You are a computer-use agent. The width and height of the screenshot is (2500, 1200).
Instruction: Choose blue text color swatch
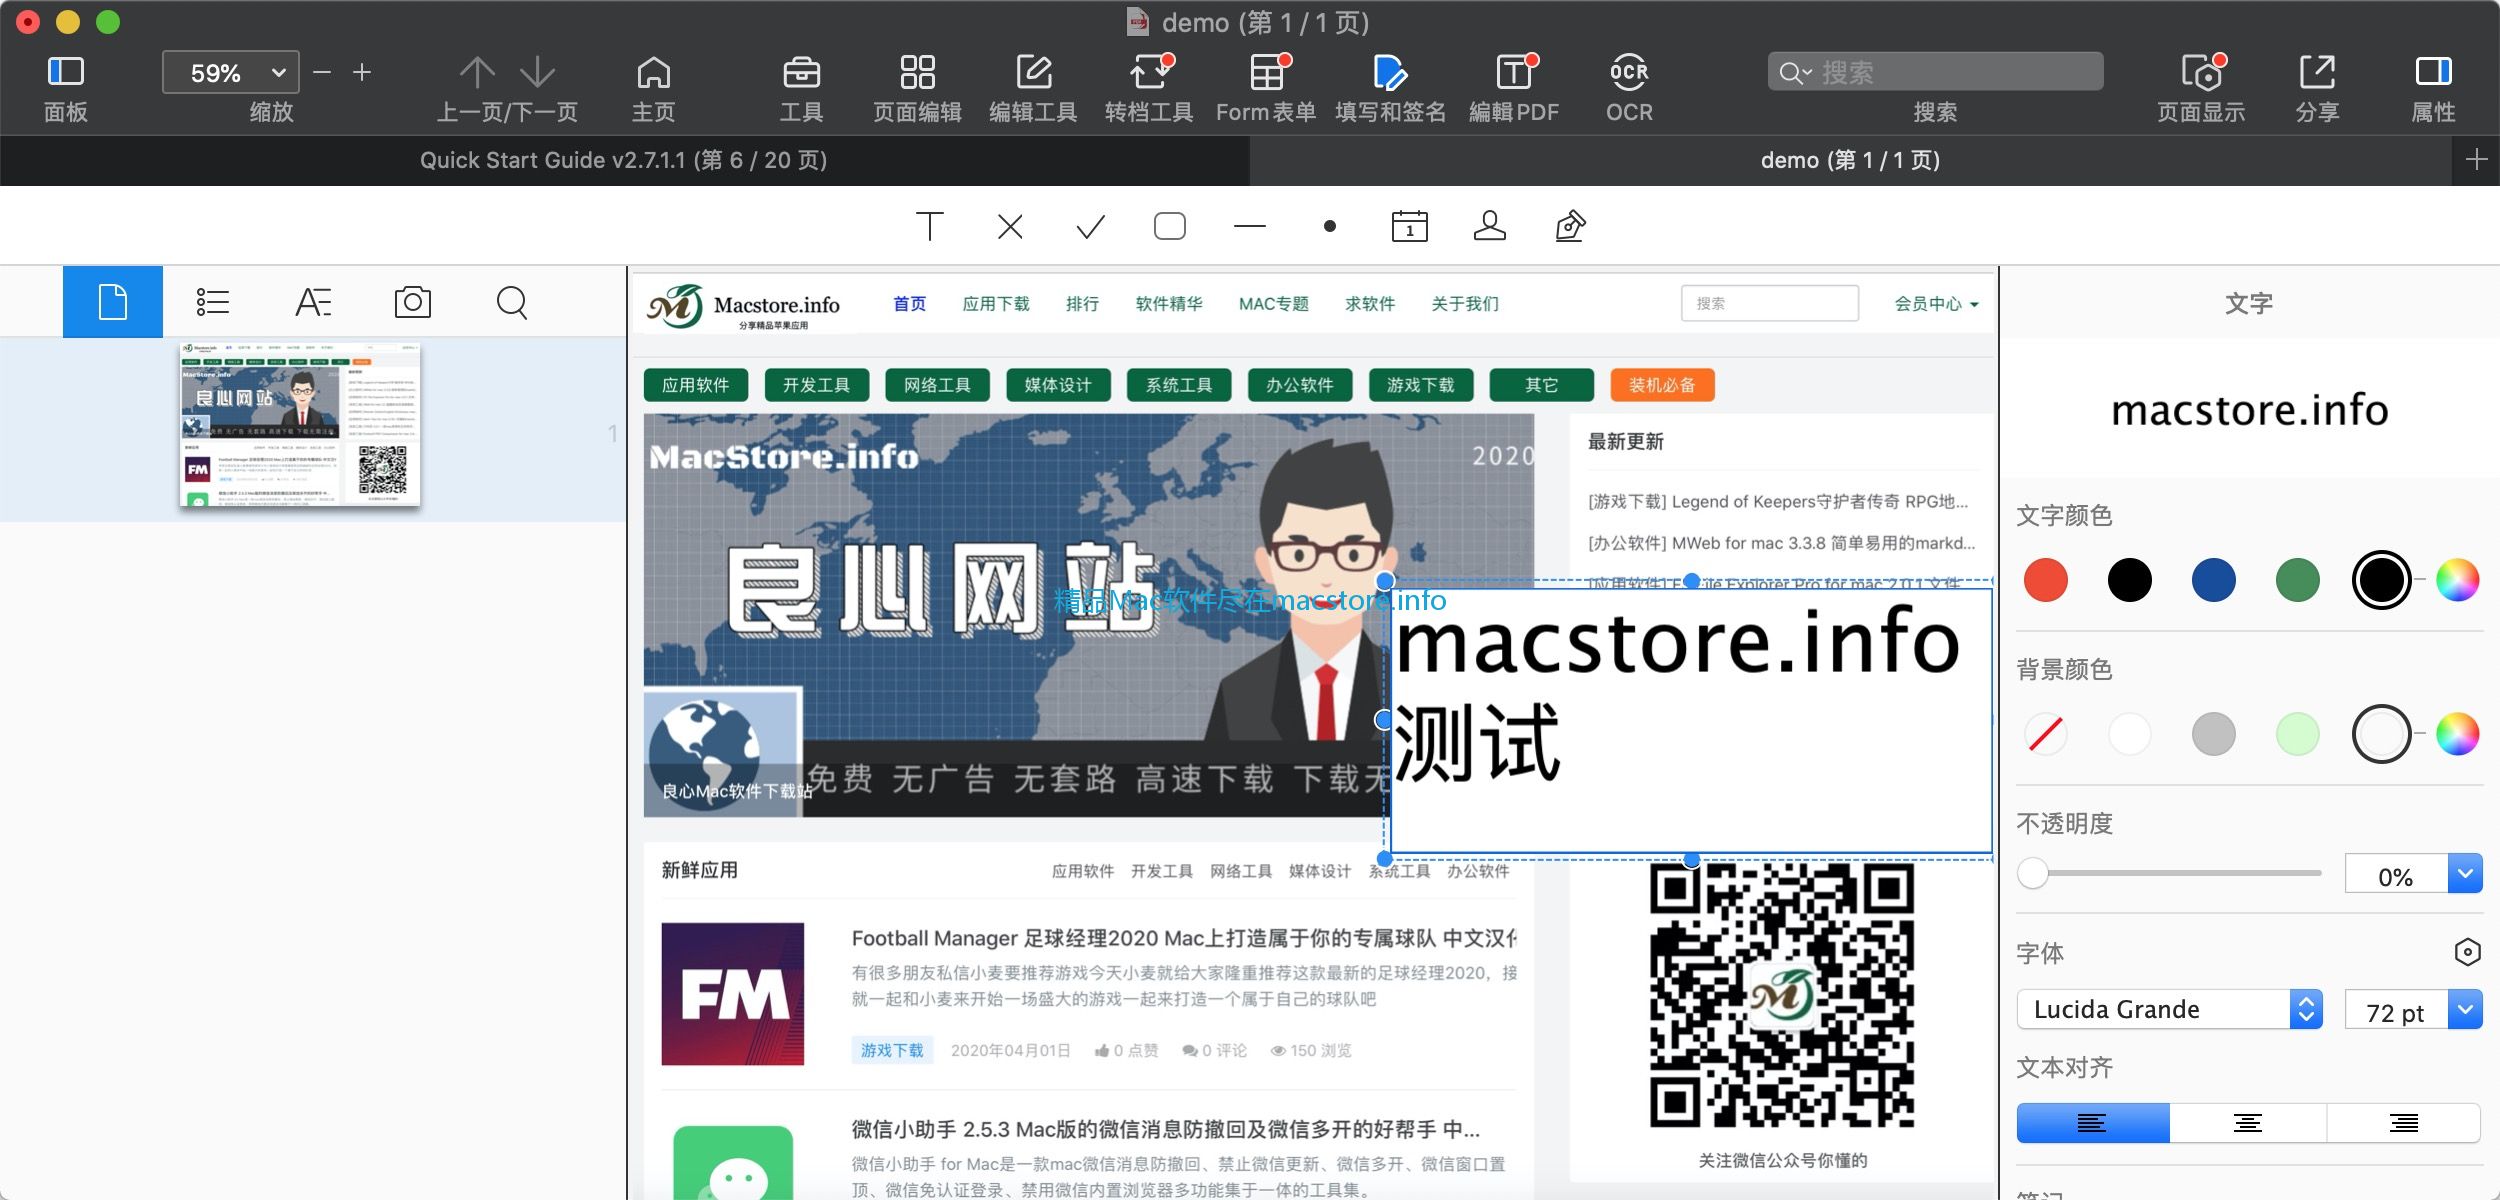click(2213, 580)
